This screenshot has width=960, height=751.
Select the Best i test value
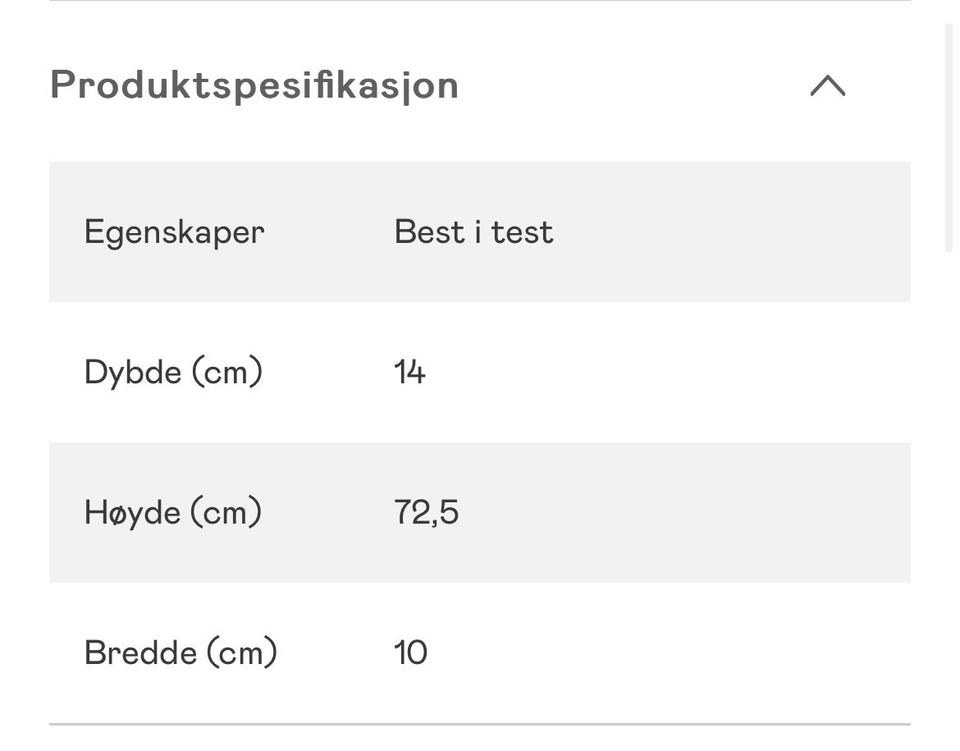[473, 232]
